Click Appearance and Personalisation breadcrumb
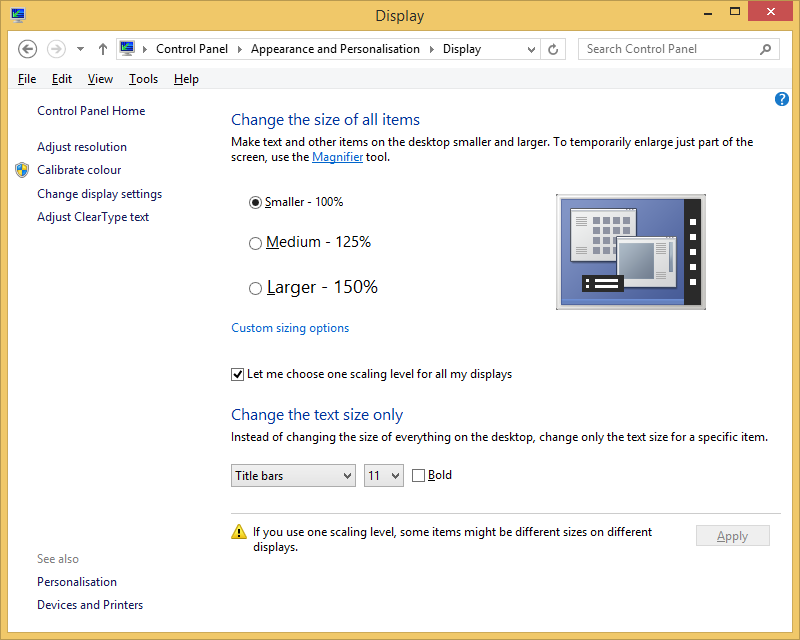 335,49
